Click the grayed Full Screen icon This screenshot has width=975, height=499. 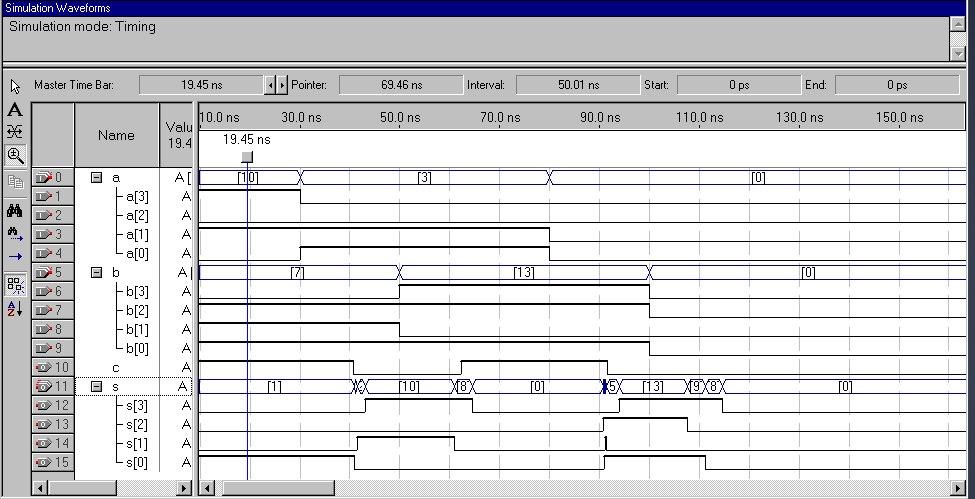coord(16,182)
